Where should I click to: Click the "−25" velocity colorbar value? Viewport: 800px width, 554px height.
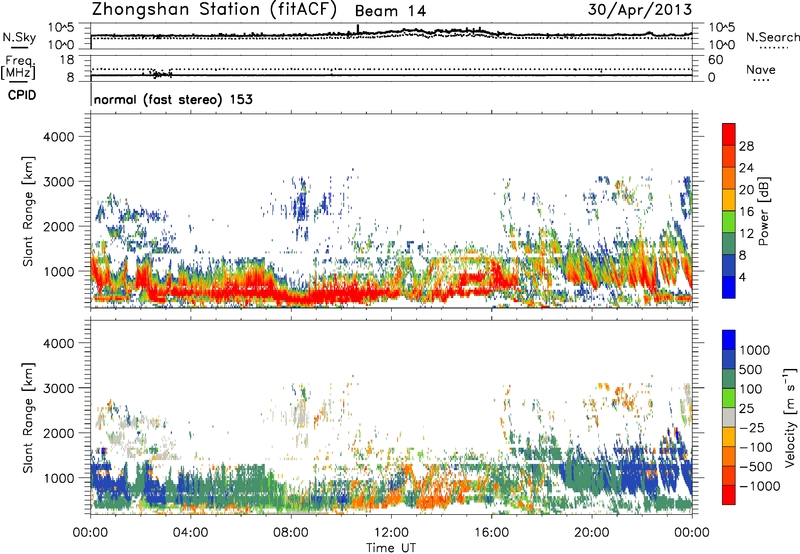tap(752, 428)
